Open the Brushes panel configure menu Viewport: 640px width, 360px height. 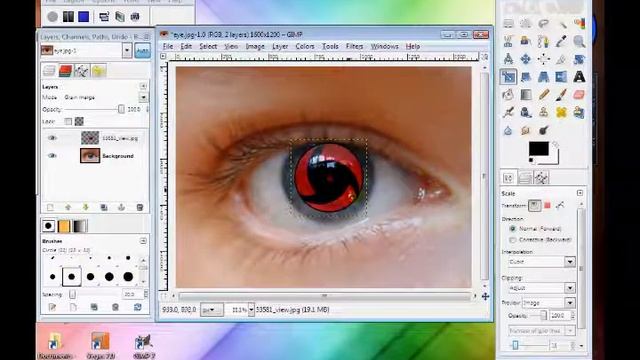pyautogui.click(x=143, y=241)
